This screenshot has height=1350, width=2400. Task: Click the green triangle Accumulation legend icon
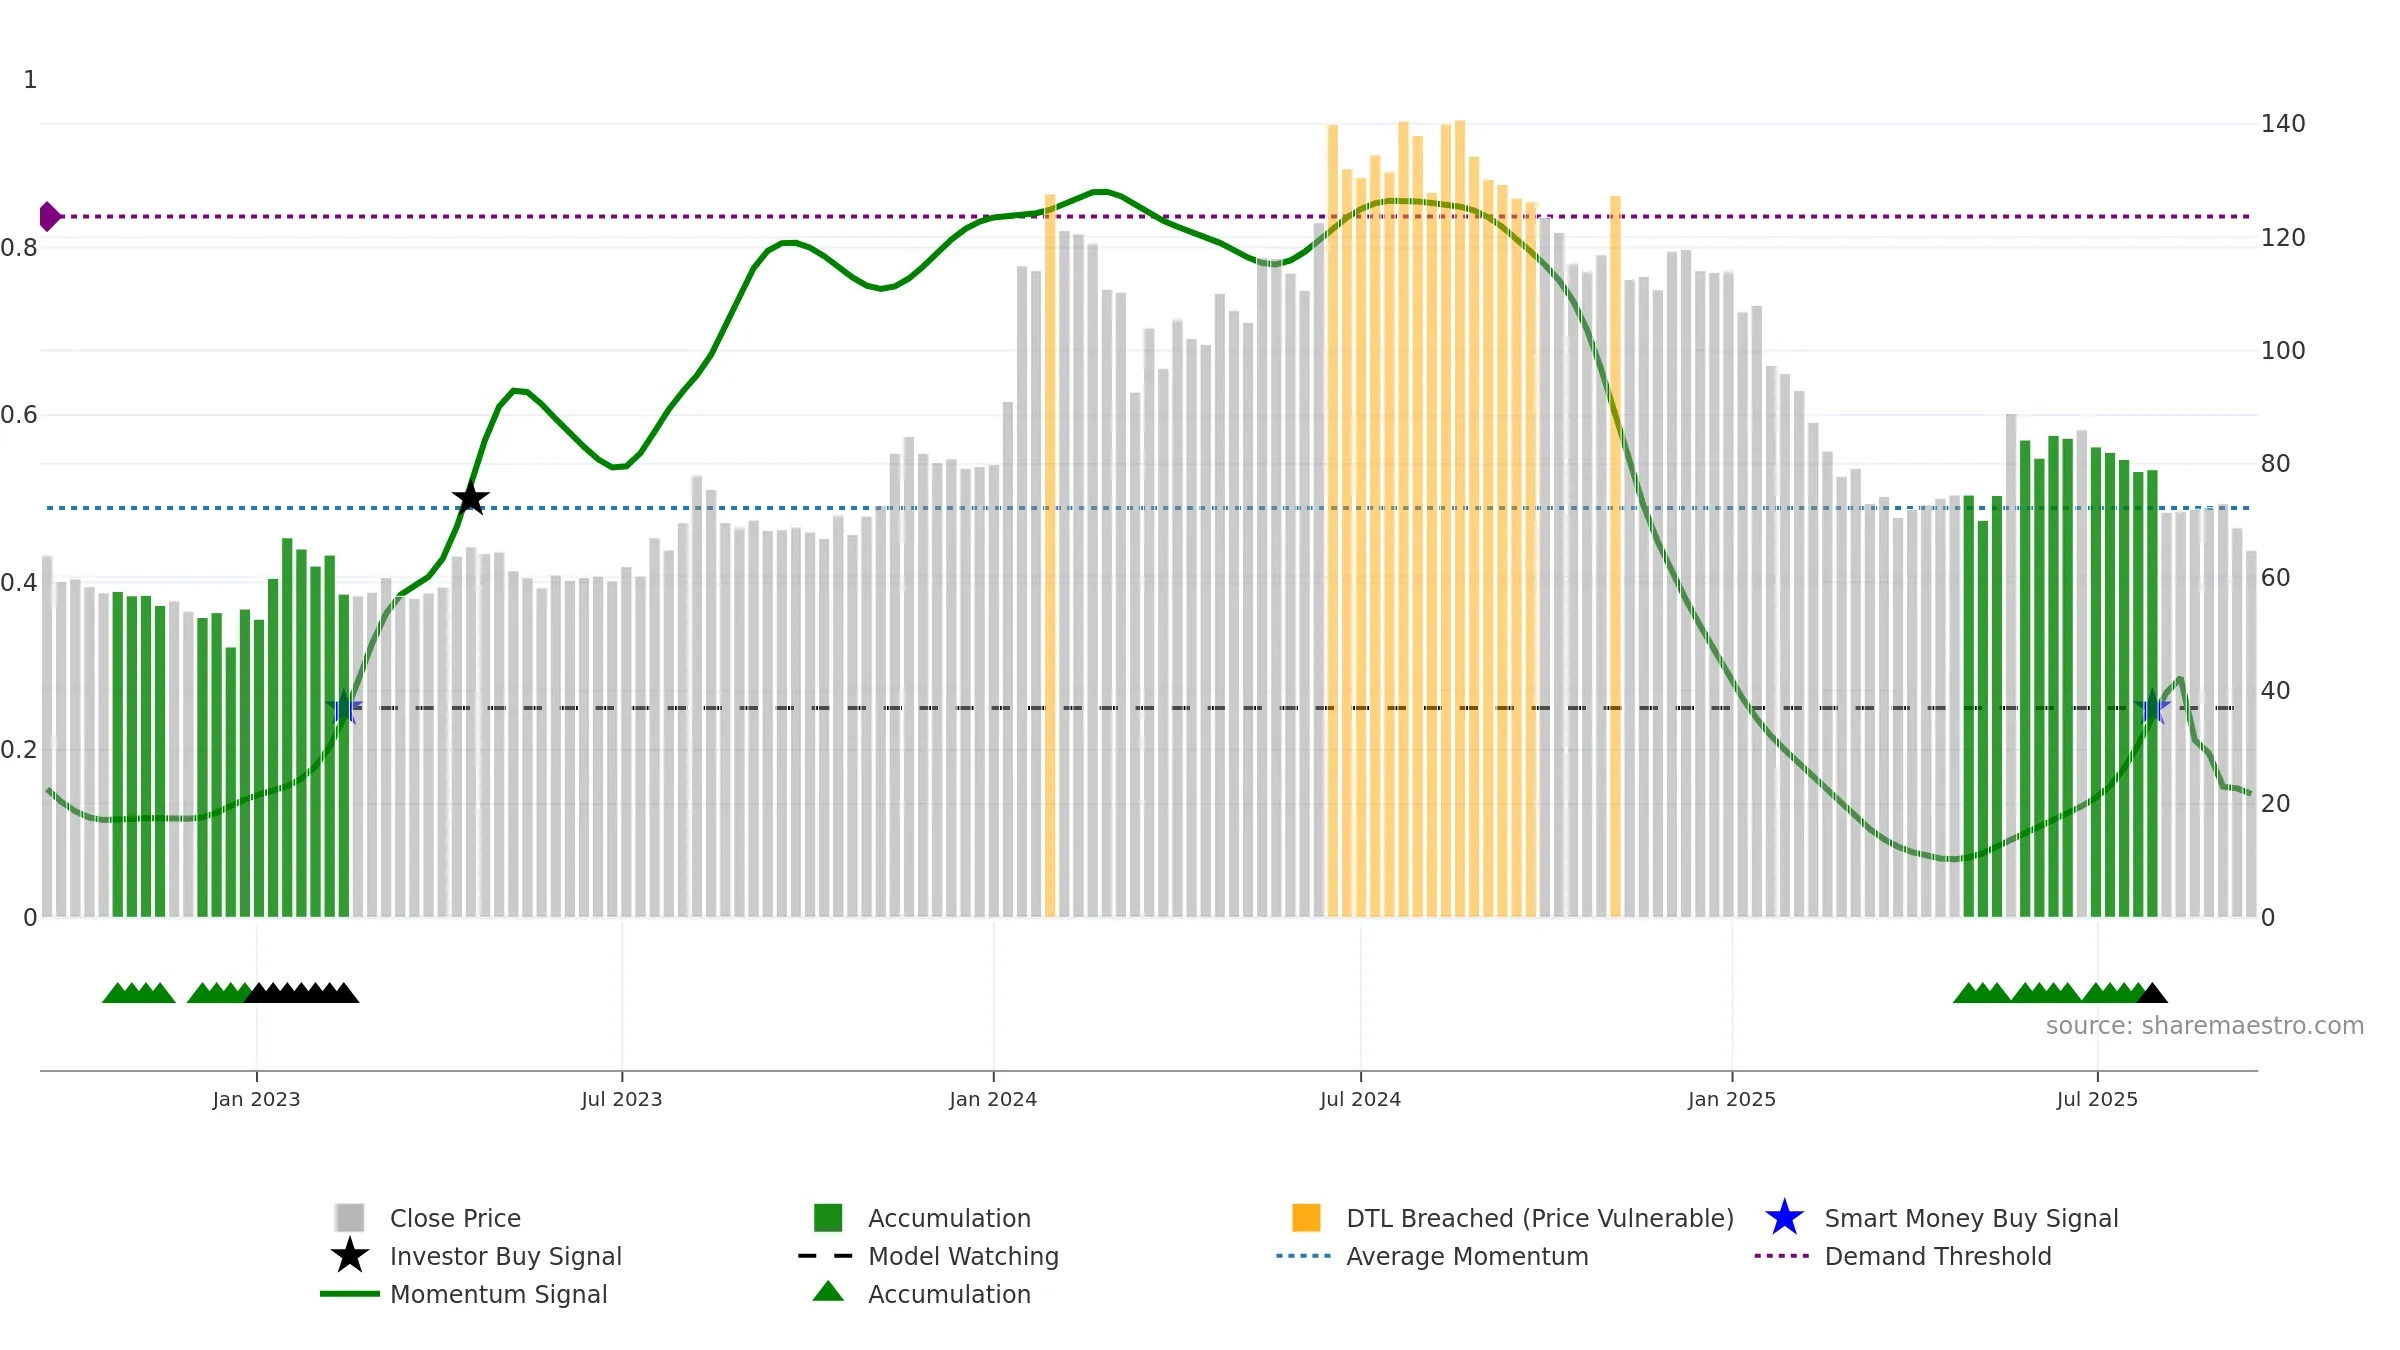[x=828, y=1292]
